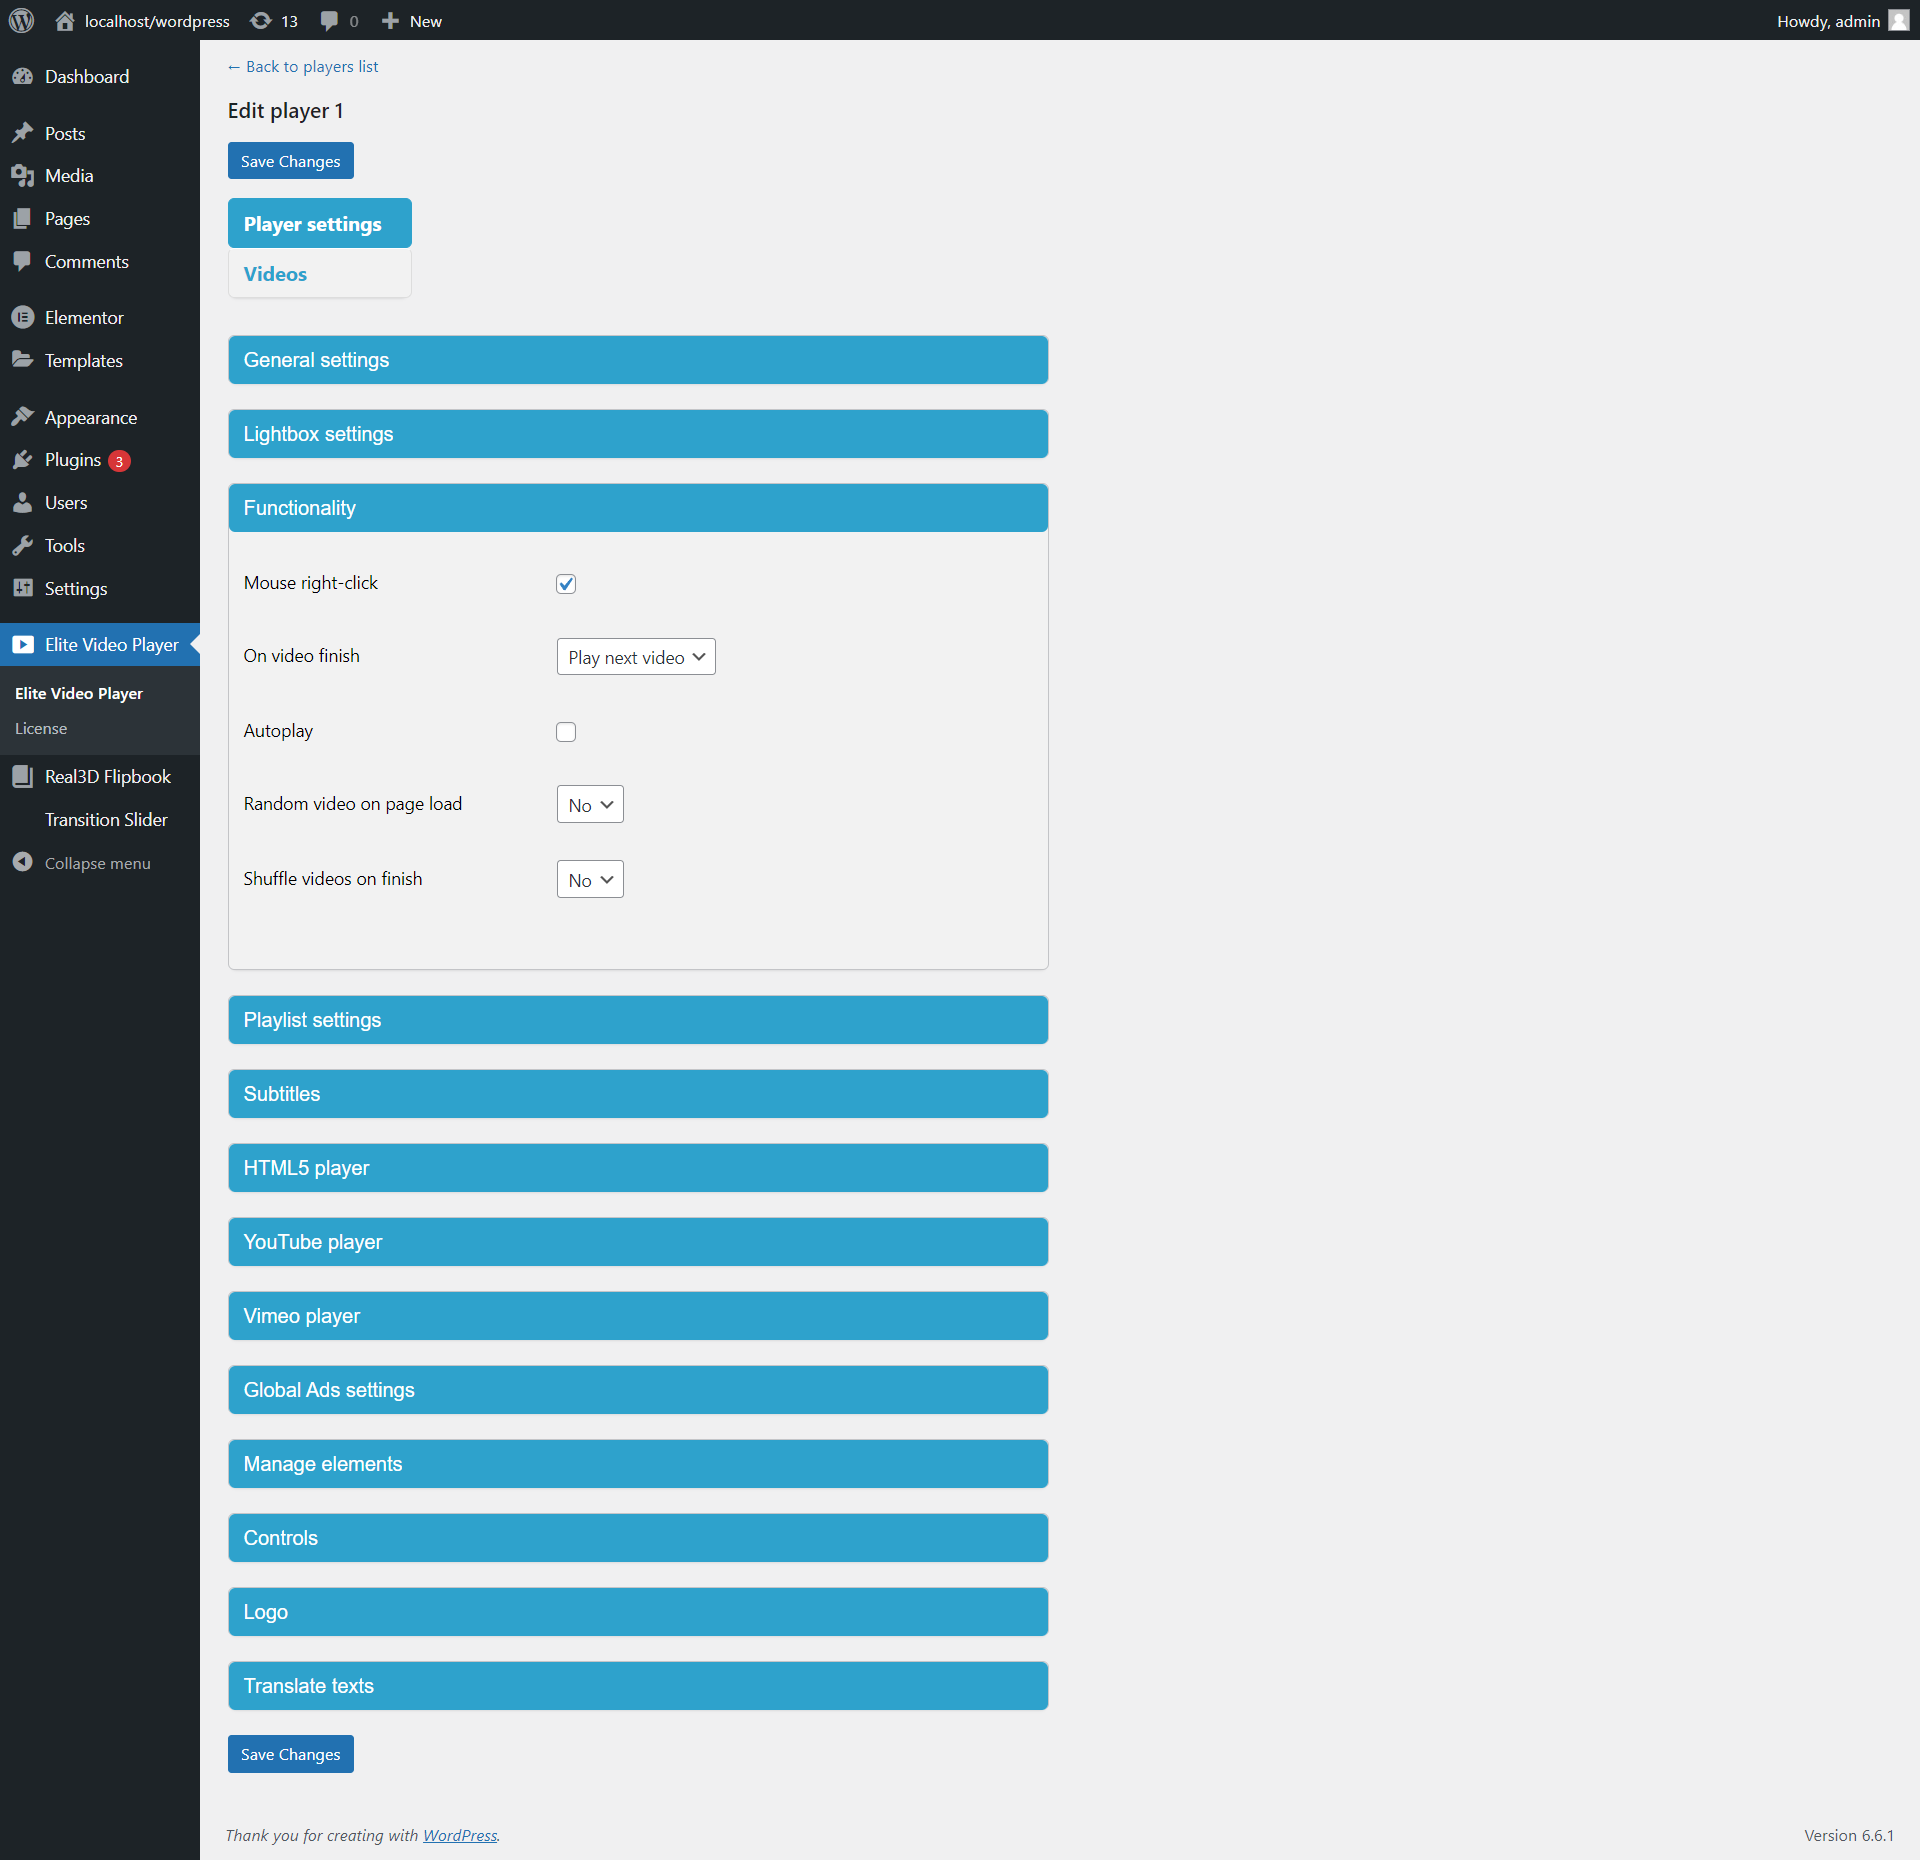1920x1860 pixels.
Task: Open the License submenu item
Action: pyautogui.click(x=41, y=729)
